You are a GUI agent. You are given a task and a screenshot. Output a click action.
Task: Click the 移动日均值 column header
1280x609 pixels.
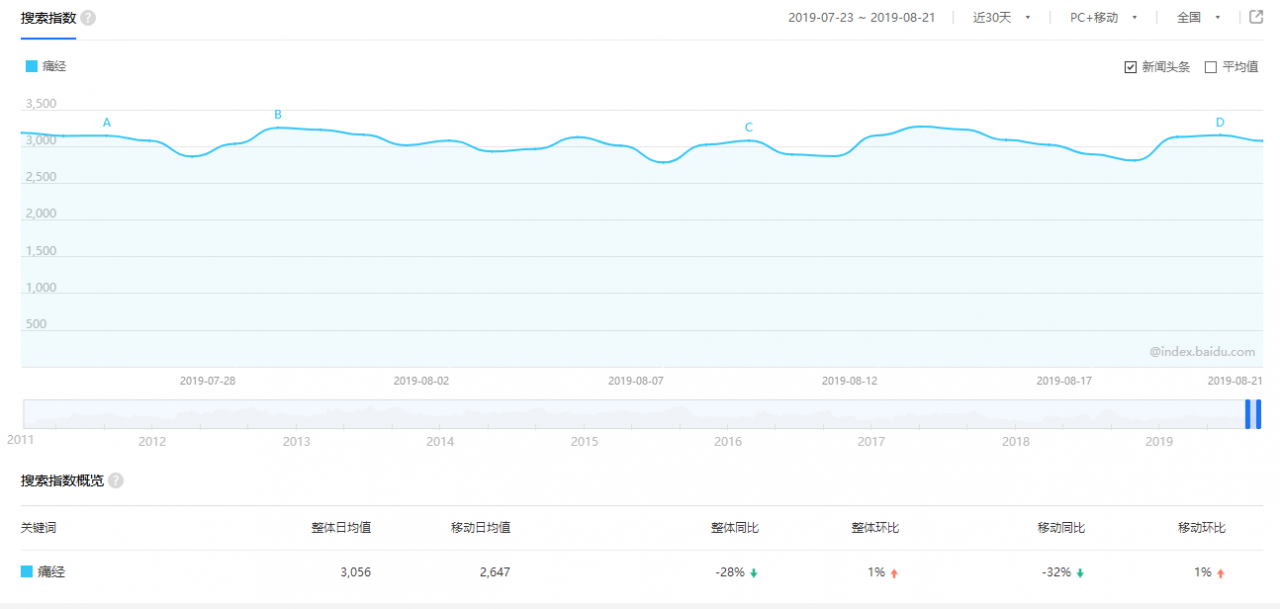tap(481, 528)
